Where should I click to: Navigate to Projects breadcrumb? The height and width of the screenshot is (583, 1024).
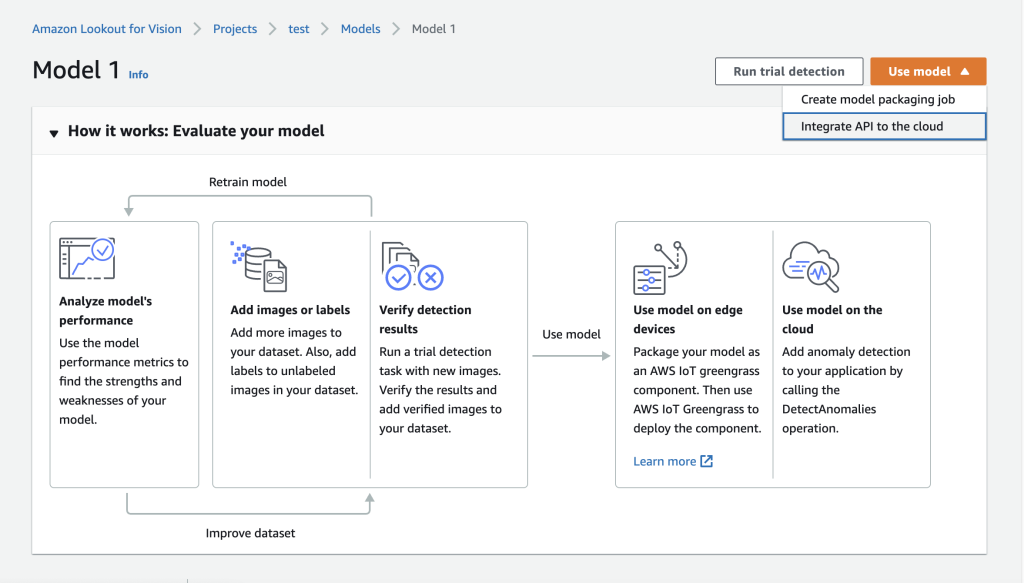click(x=235, y=29)
